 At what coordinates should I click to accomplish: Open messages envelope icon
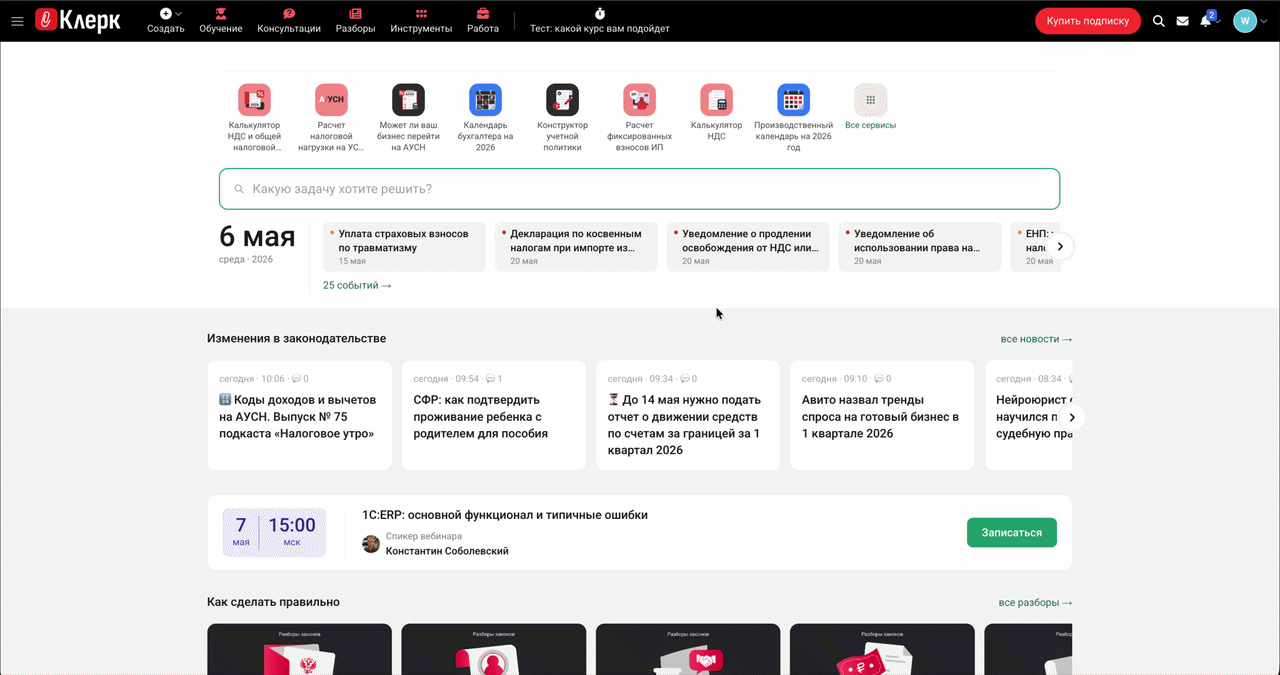(1183, 21)
